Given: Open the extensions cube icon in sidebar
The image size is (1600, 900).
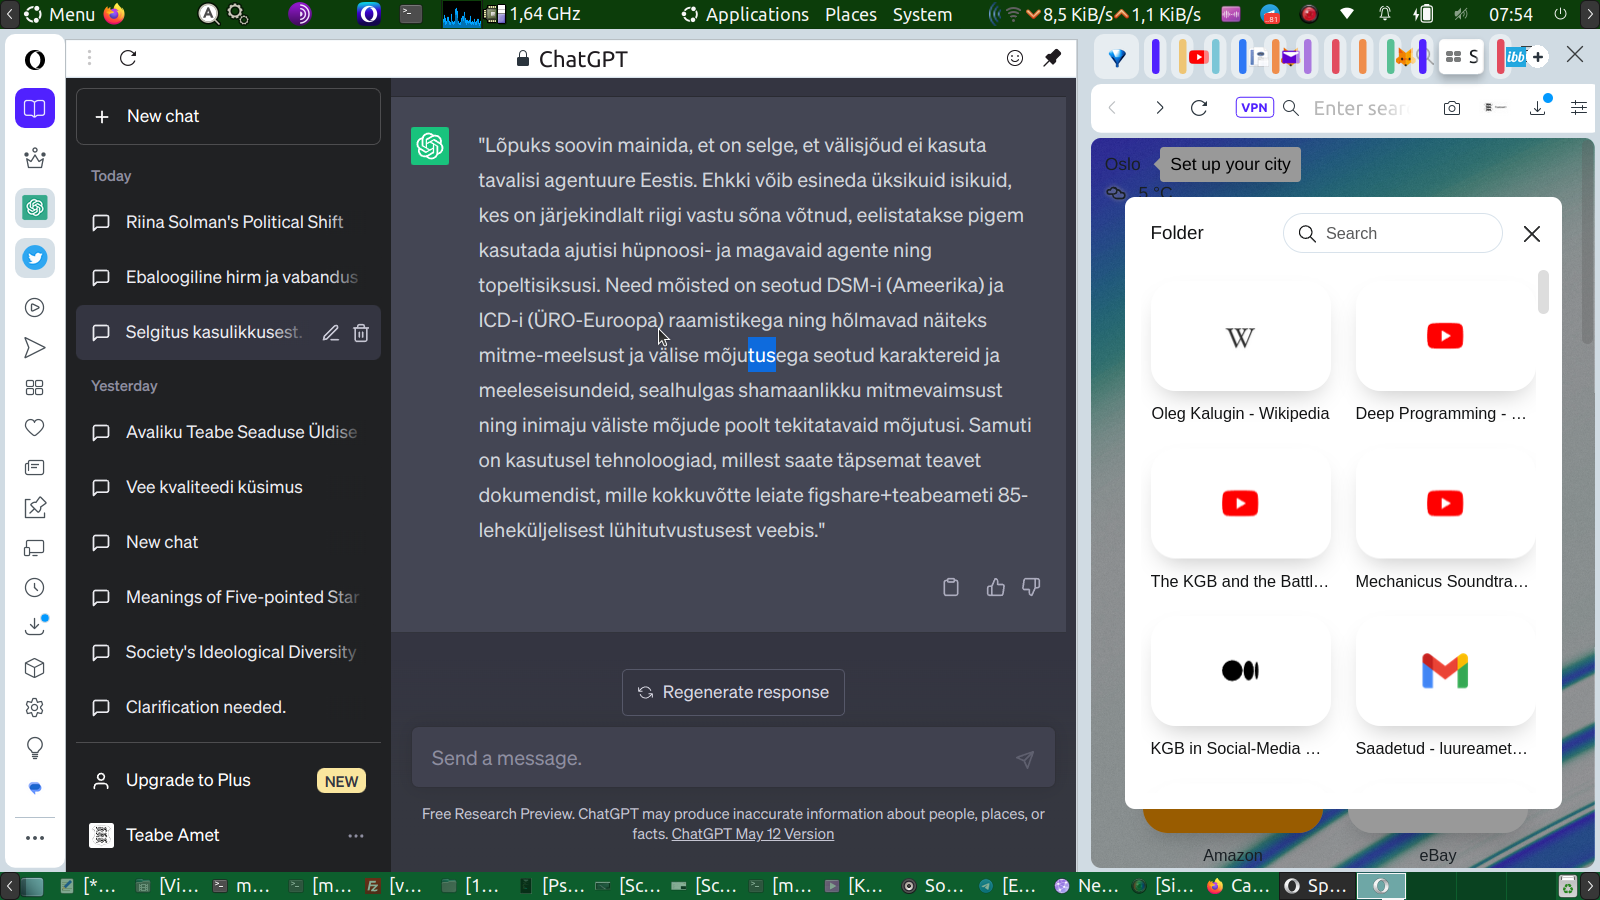Looking at the screenshot, I should [35, 668].
